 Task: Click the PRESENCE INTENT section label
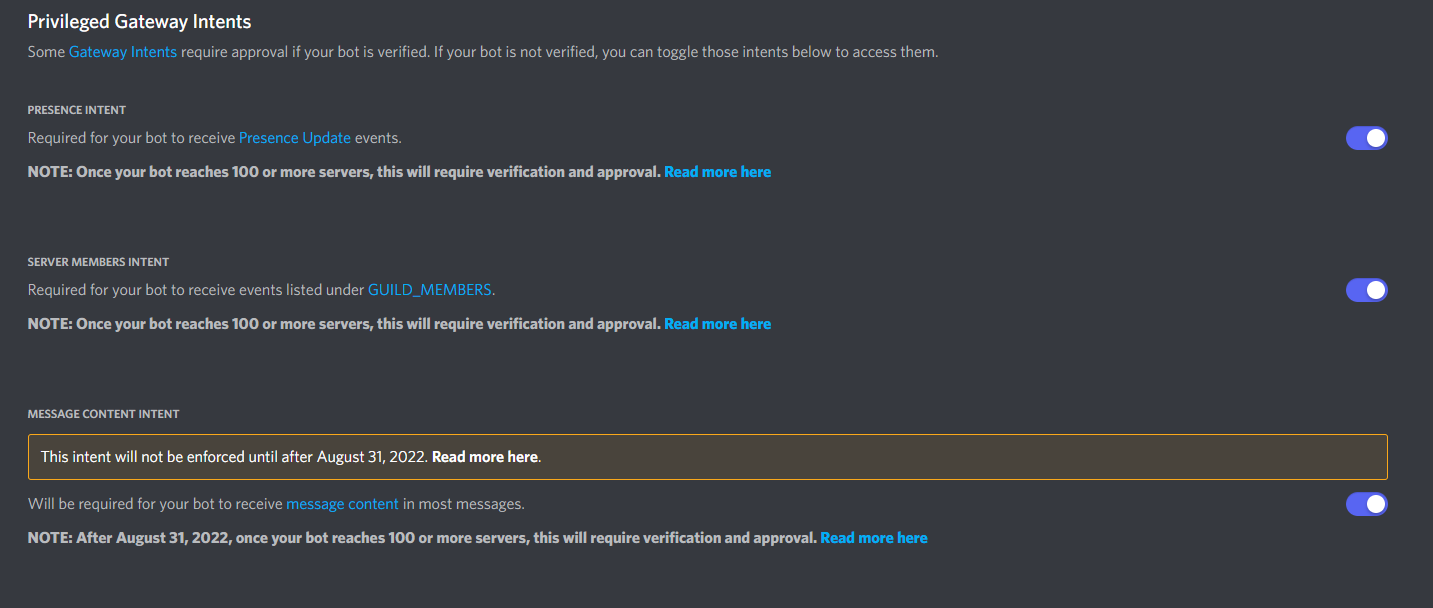click(x=77, y=110)
